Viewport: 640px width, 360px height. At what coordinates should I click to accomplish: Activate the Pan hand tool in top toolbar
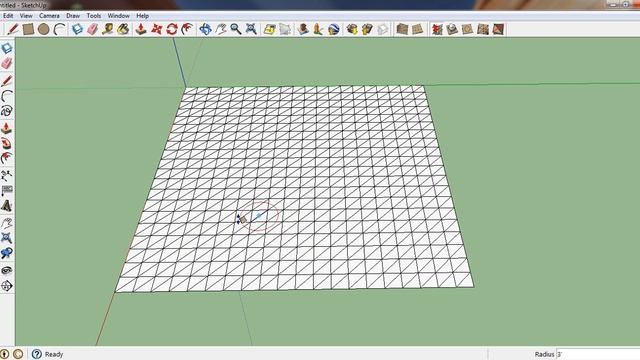[x=221, y=29]
